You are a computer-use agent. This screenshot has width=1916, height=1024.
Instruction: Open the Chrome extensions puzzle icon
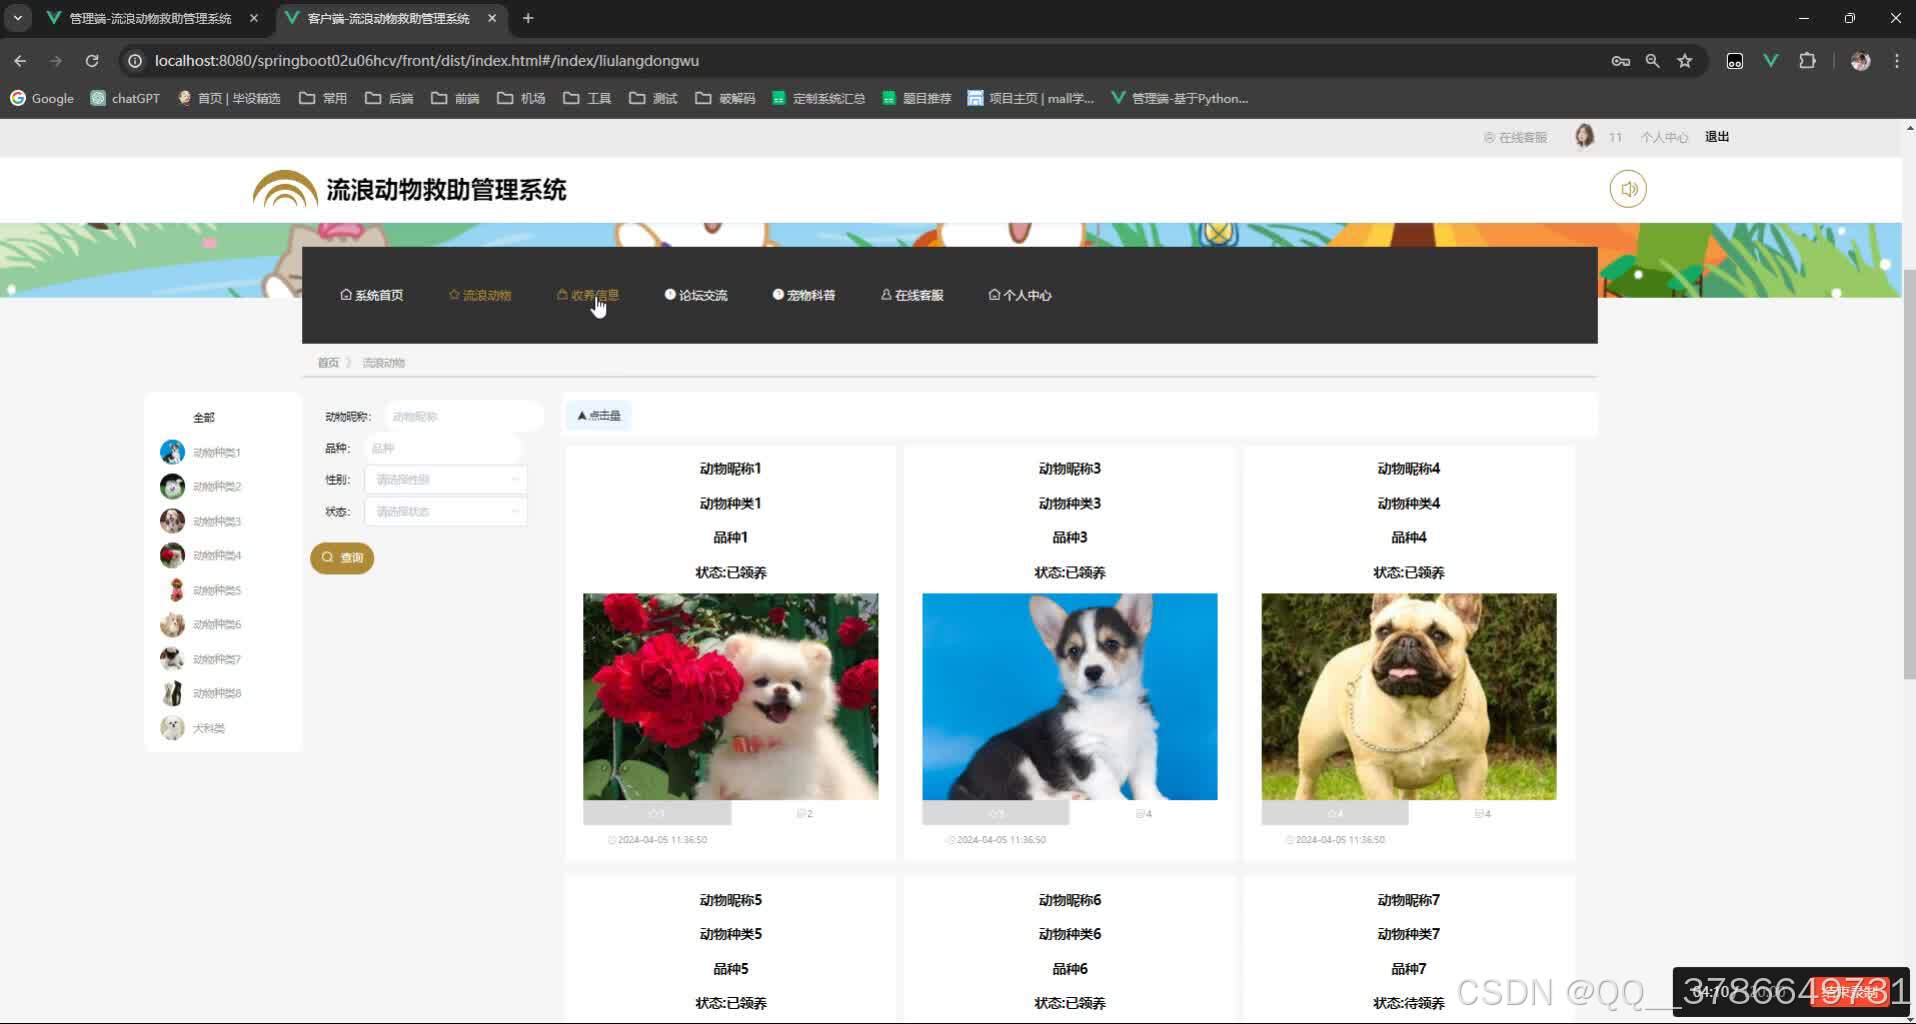pos(1807,61)
